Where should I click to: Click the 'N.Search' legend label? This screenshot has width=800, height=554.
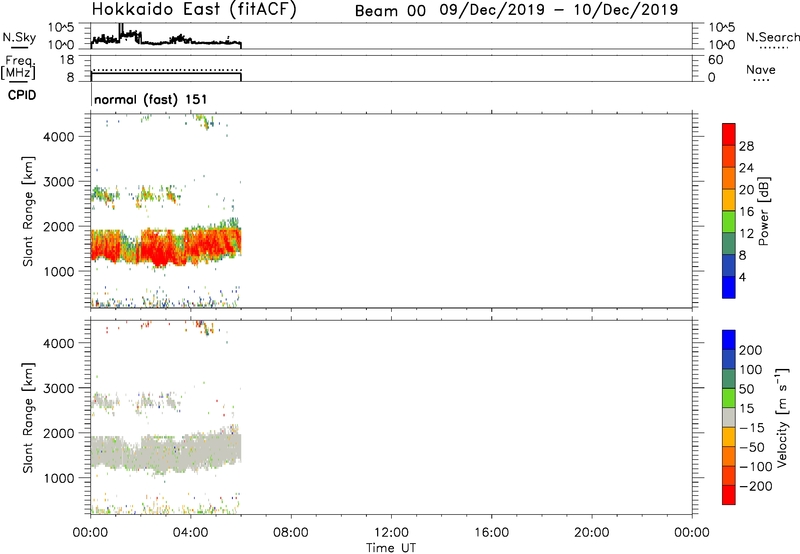pyautogui.click(x=773, y=37)
